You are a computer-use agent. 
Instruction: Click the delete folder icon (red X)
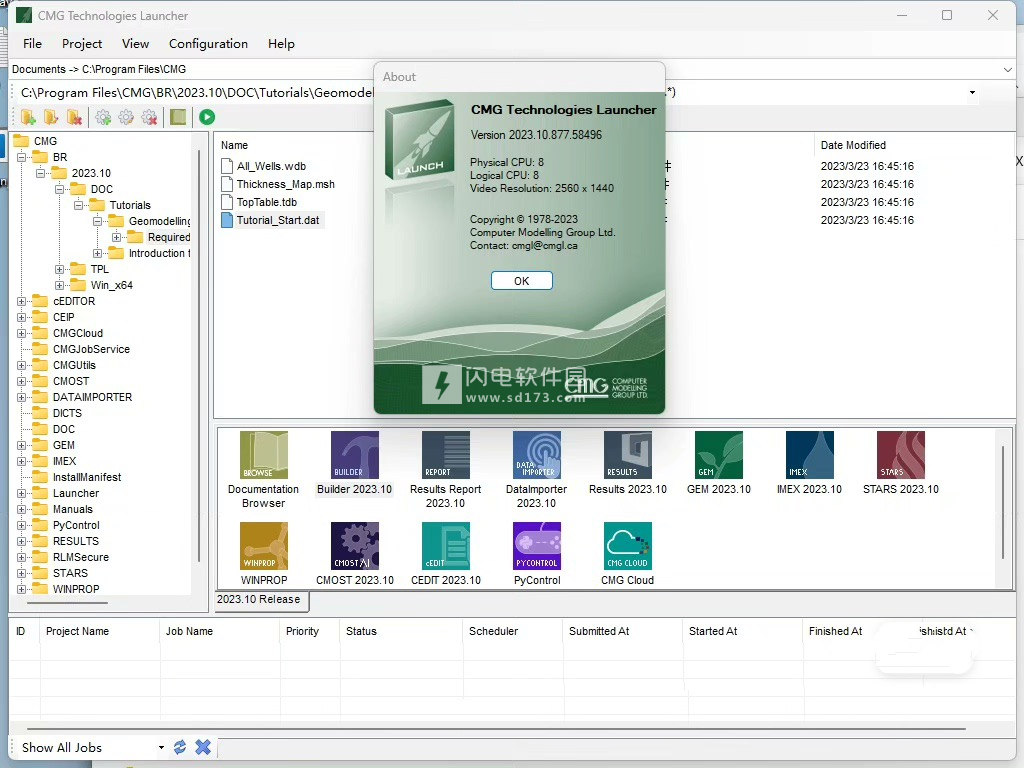click(x=74, y=118)
